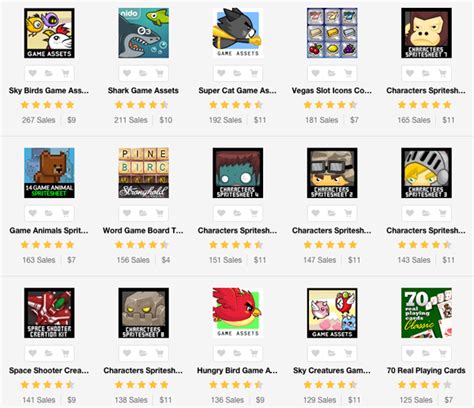The width and height of the screenshot is (474, 408).
Task: Open the Vegas slot icons thumbnail
Action: click(x=332, y=33)
